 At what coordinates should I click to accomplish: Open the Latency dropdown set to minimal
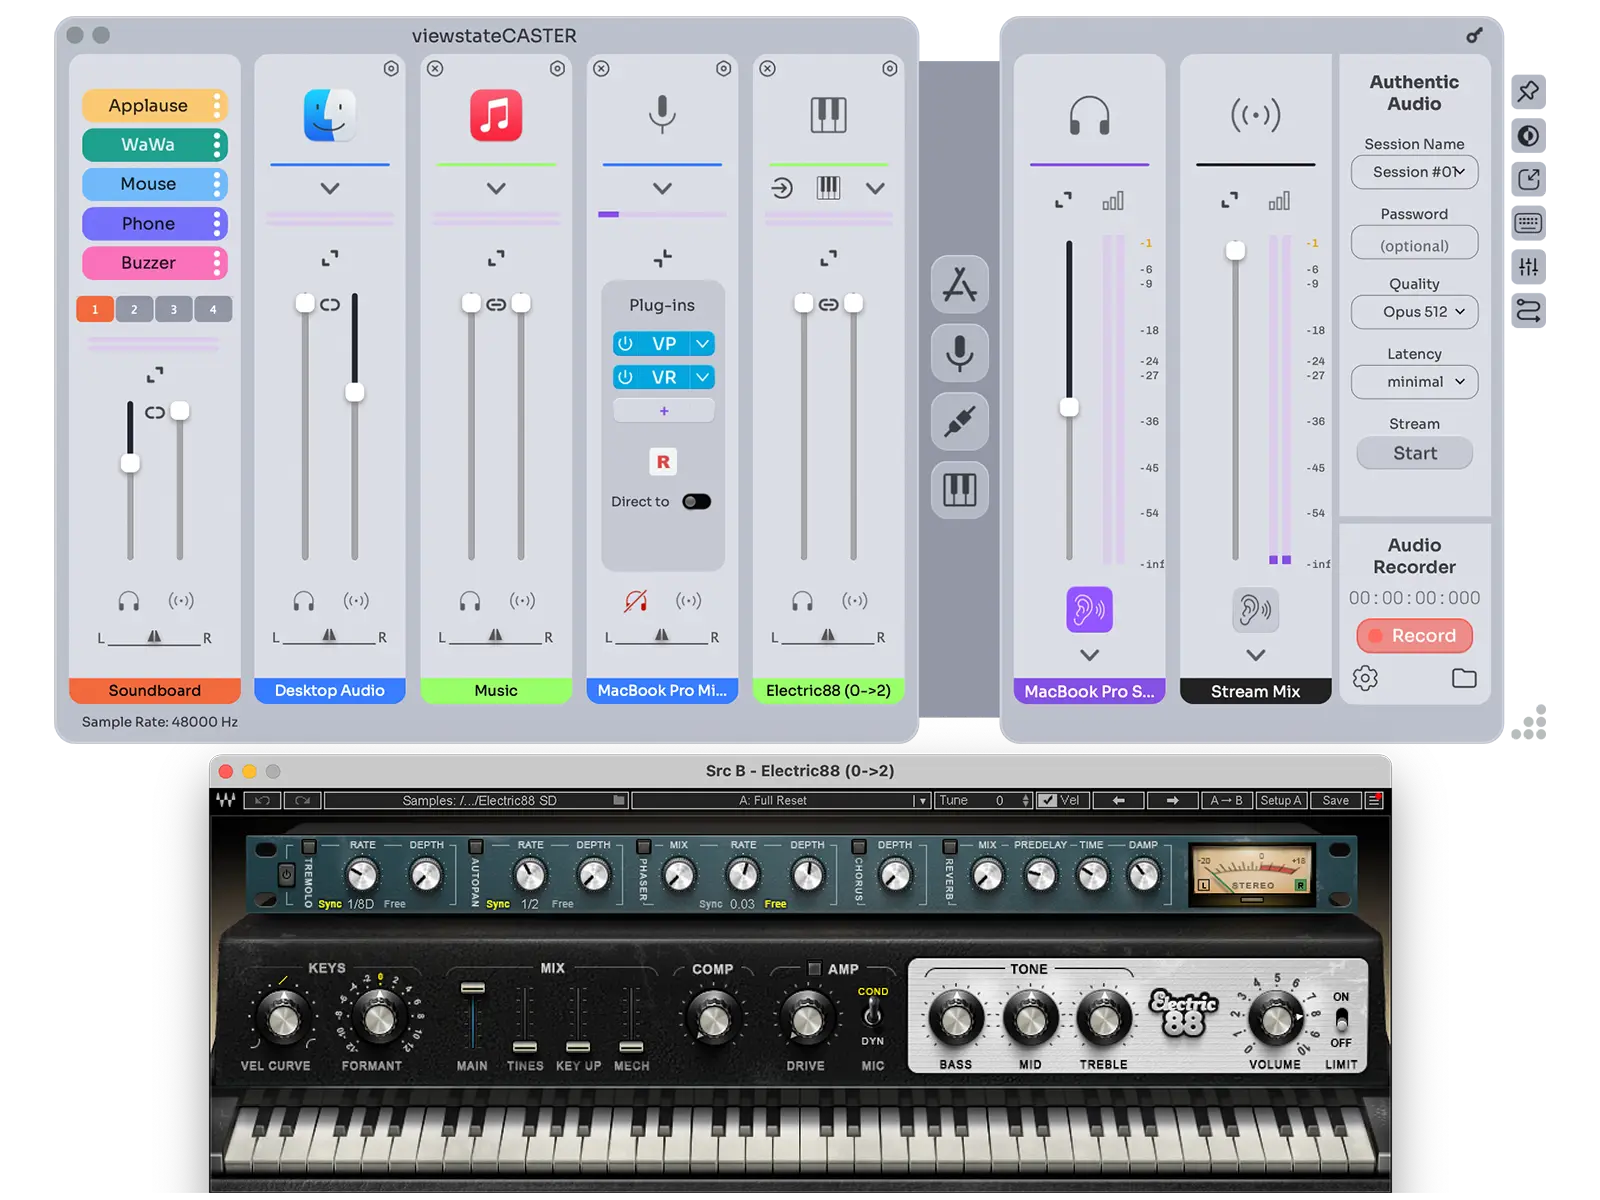pyautogui.click(x=1414, y=382)
